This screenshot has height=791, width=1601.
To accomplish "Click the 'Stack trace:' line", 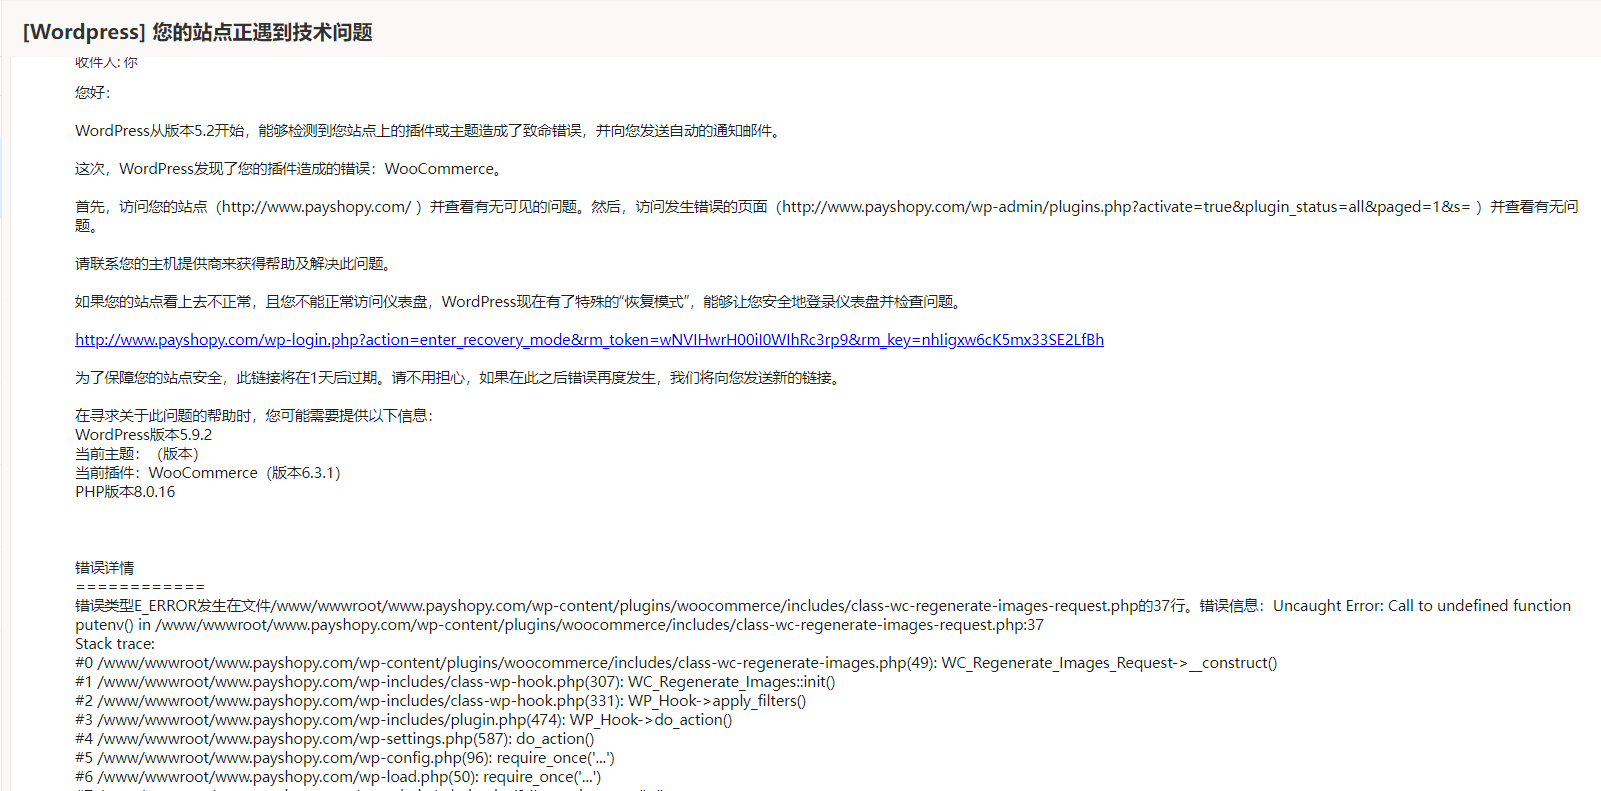I will 115,644.
